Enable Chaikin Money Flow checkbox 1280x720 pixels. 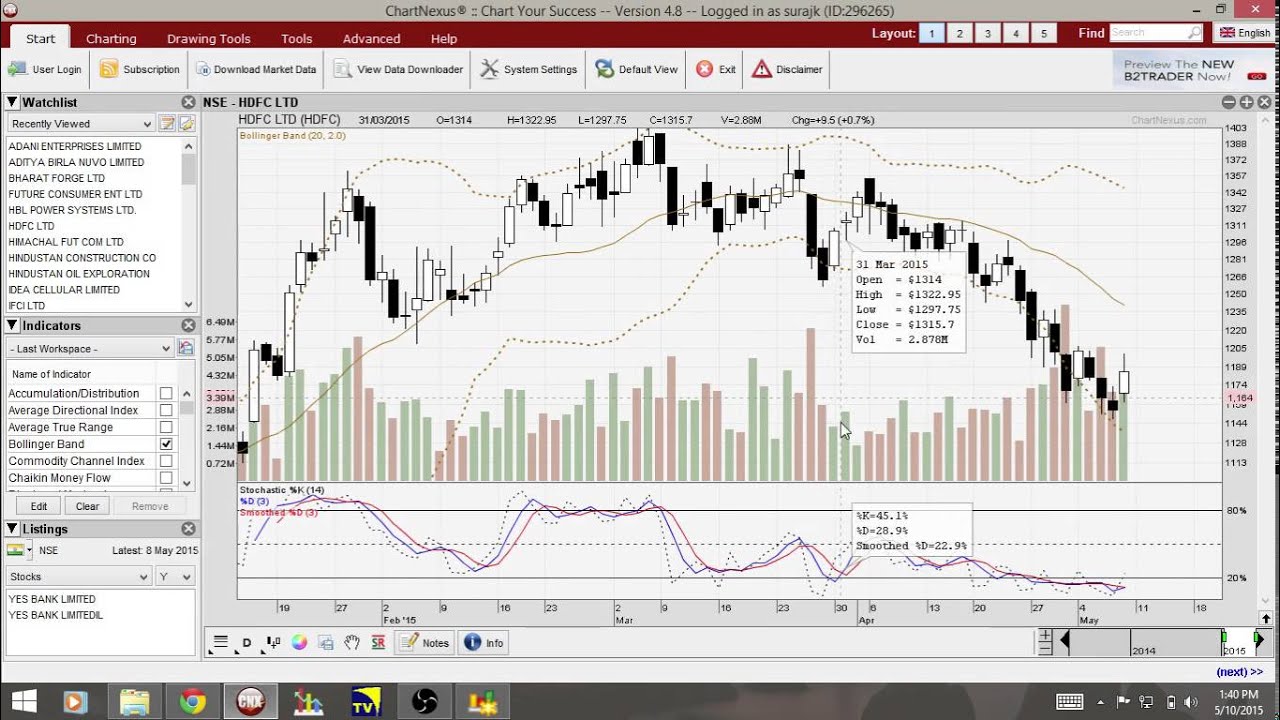[166, 478]
